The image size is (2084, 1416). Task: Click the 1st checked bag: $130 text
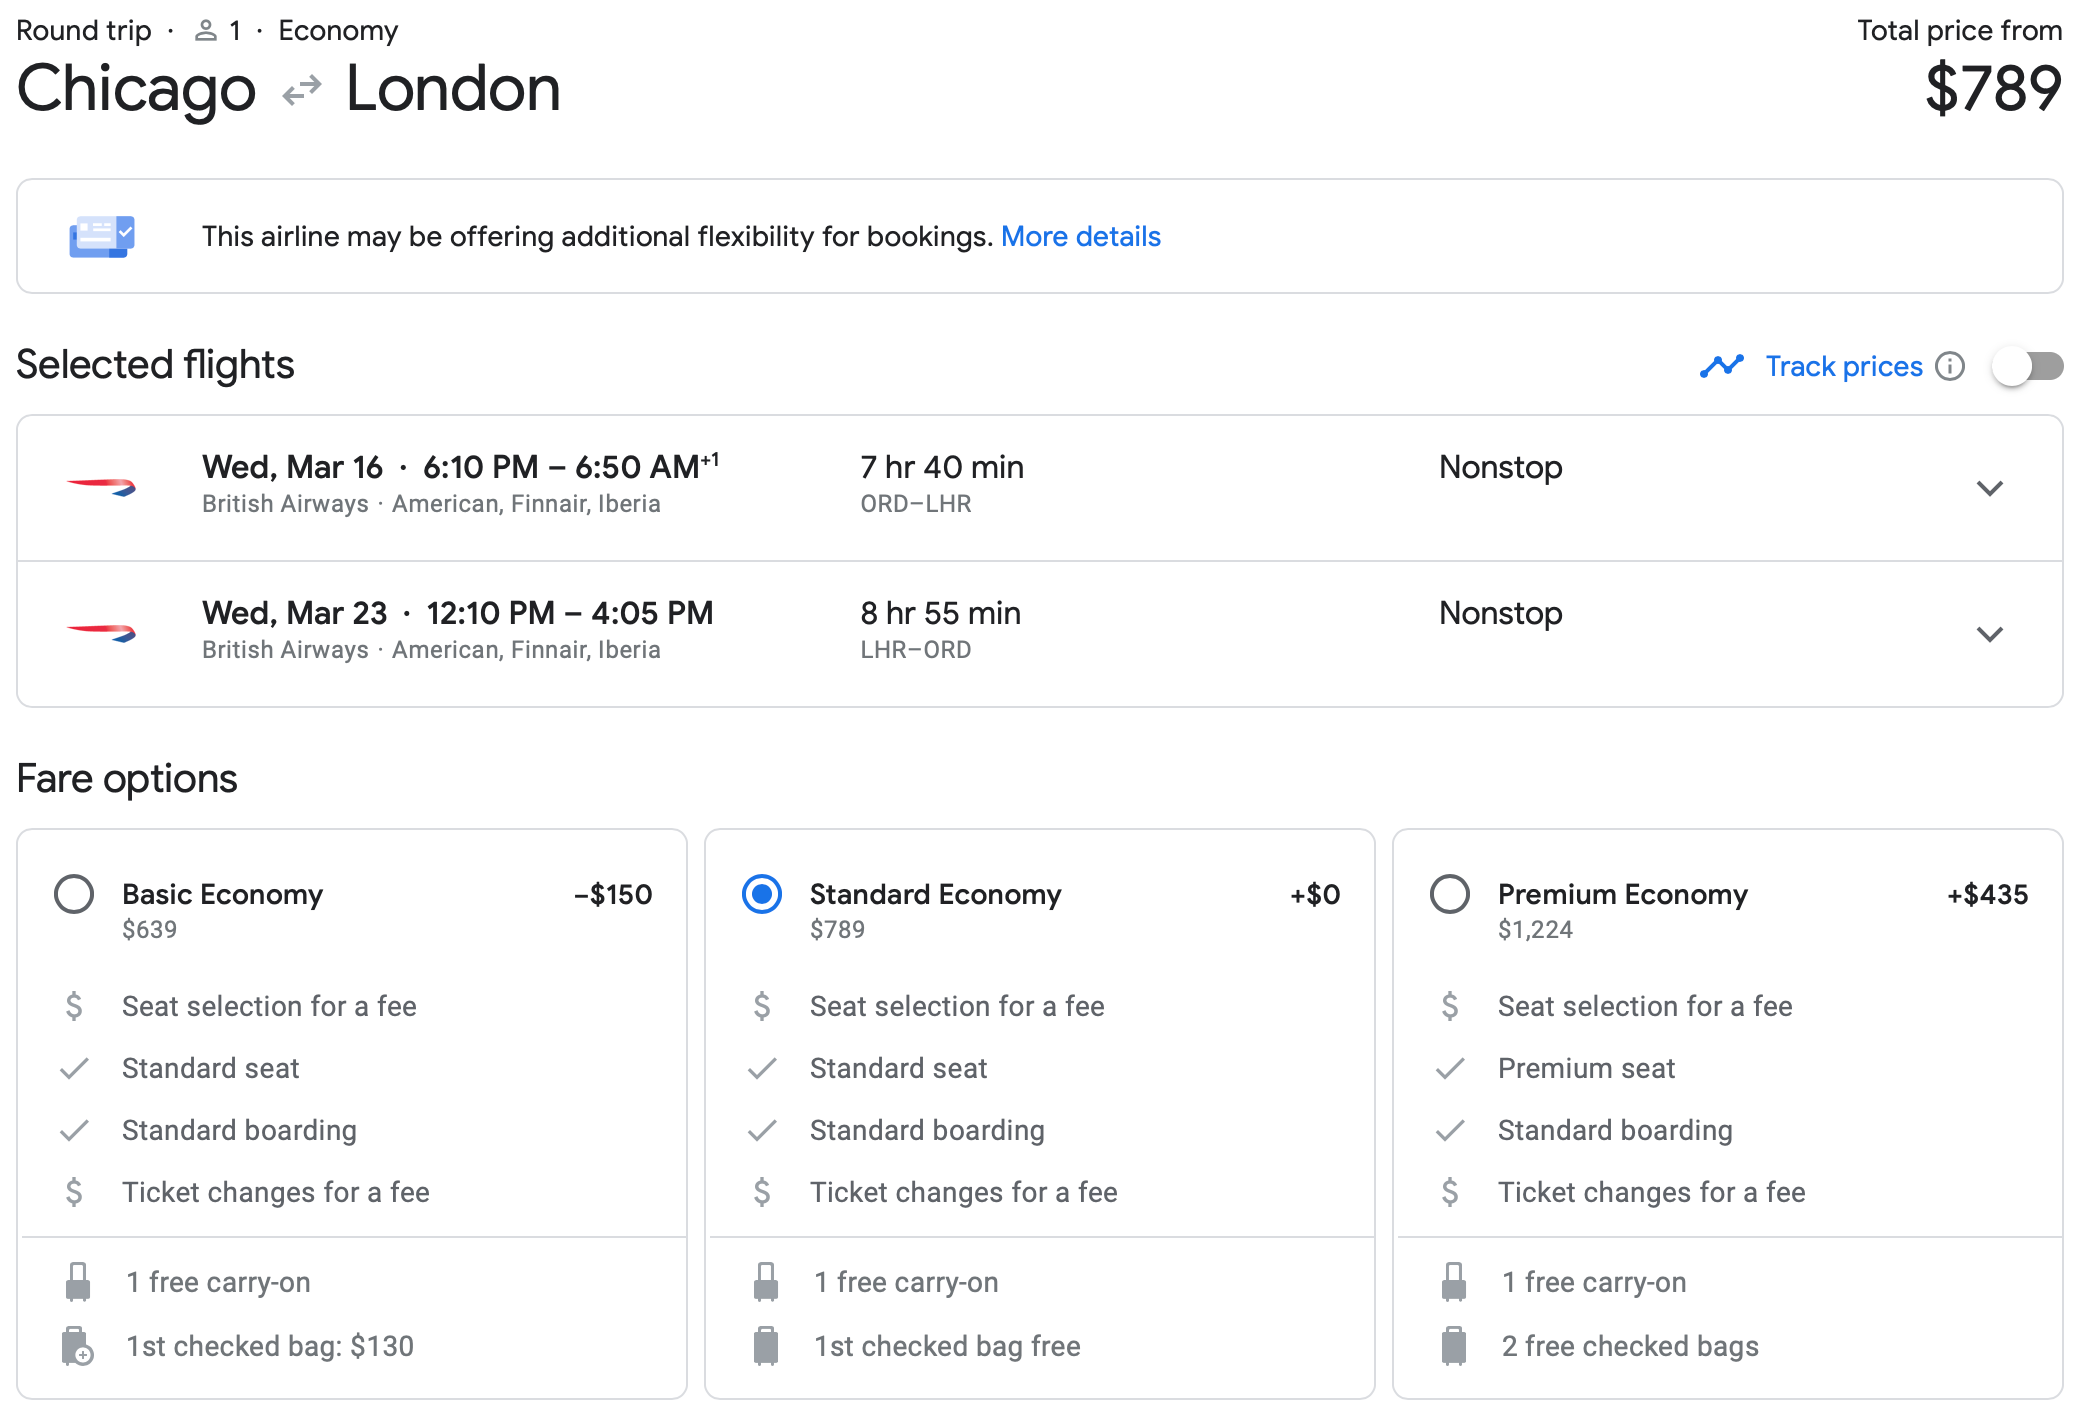coord(270,1346)
